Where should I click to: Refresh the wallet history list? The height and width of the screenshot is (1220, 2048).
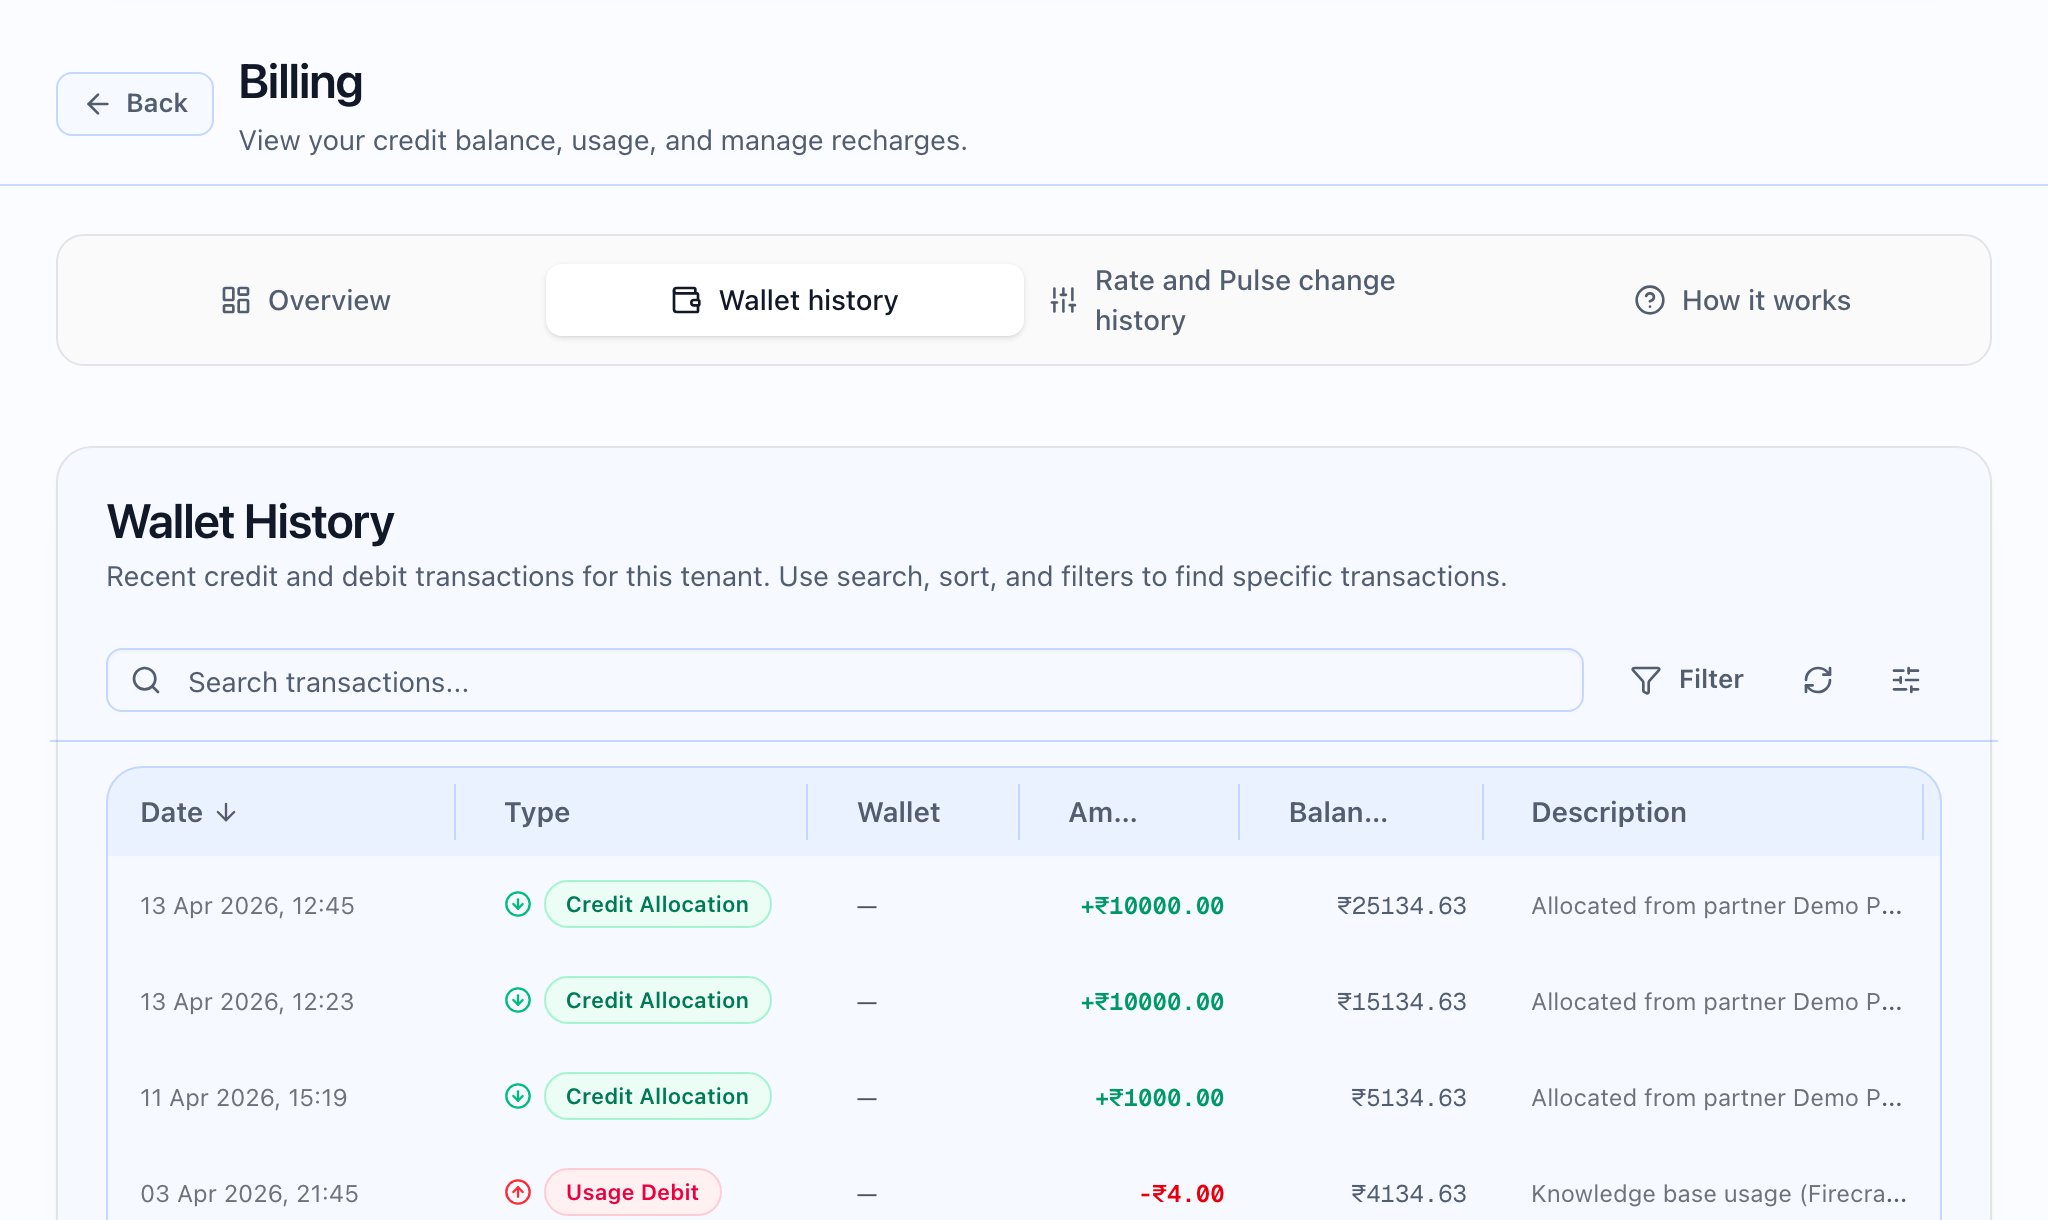click(1818, 680)
